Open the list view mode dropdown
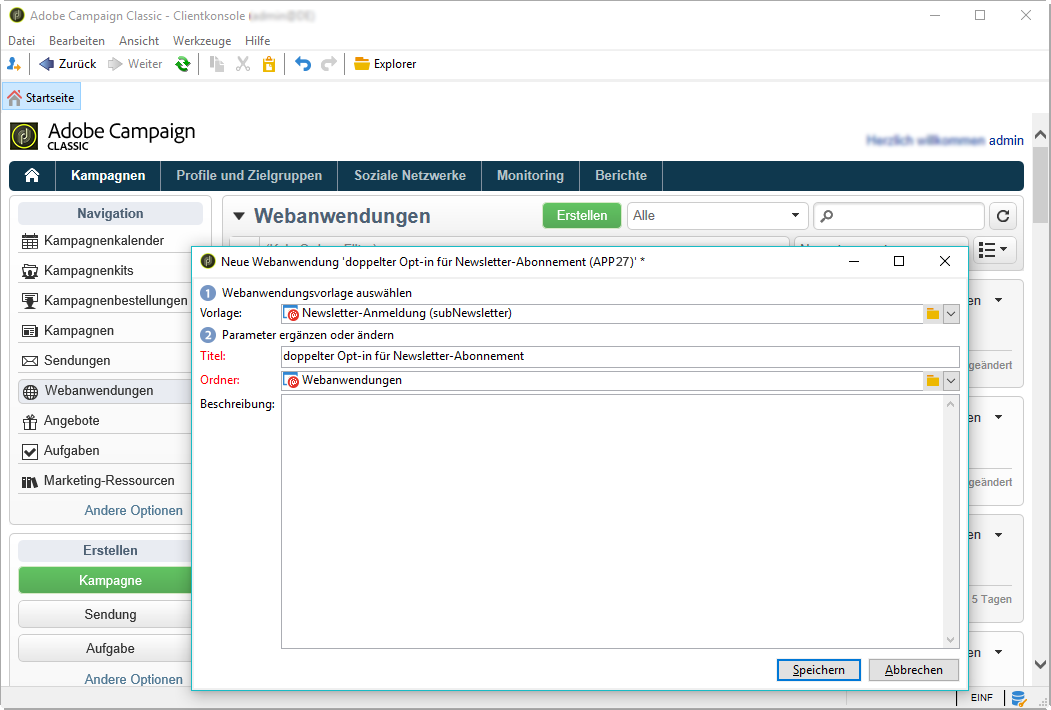The height and width of the screenshot is (710, 1051). point(994,250)
